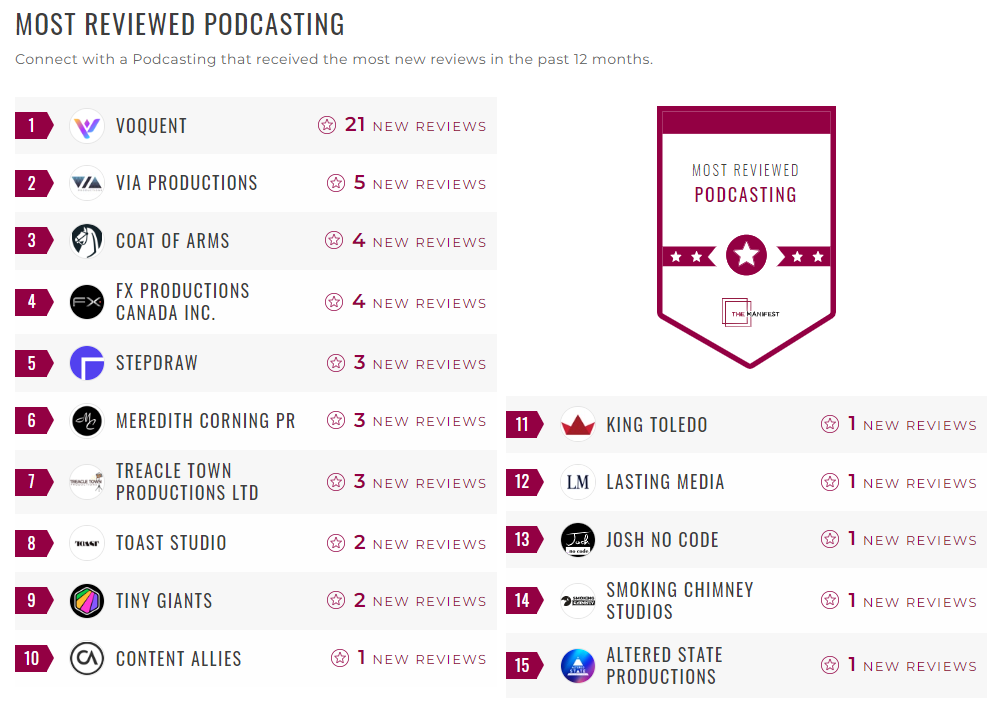
Task: Open the Smoking Chimney Studios link
Action: tap(679, 601)
